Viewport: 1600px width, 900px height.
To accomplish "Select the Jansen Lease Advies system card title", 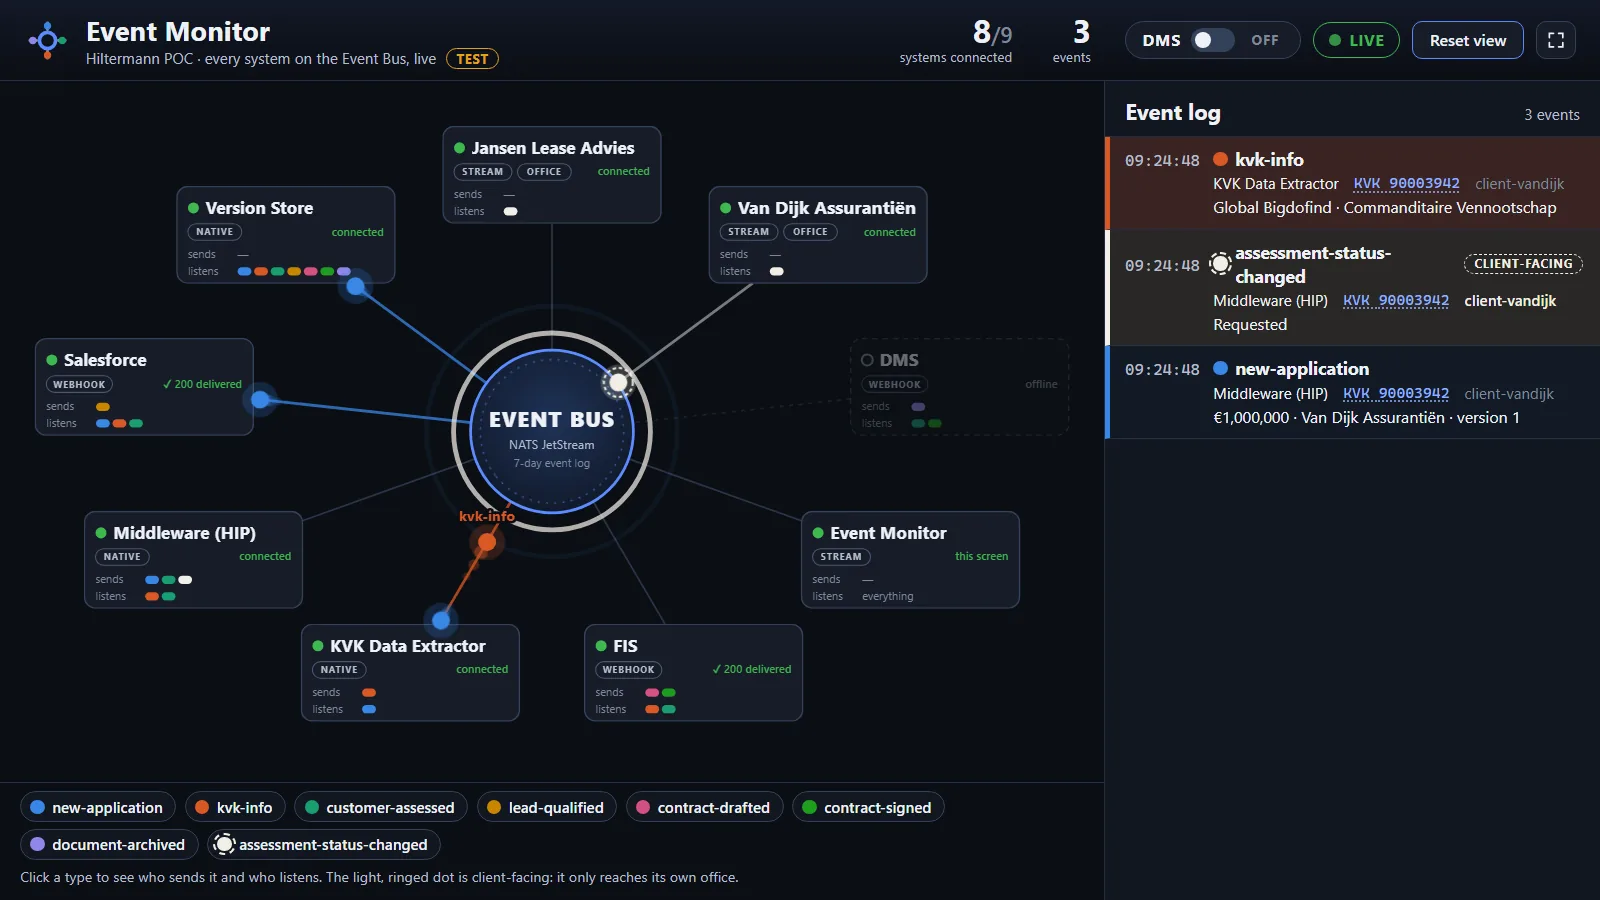I will click(x=553, y=148).
